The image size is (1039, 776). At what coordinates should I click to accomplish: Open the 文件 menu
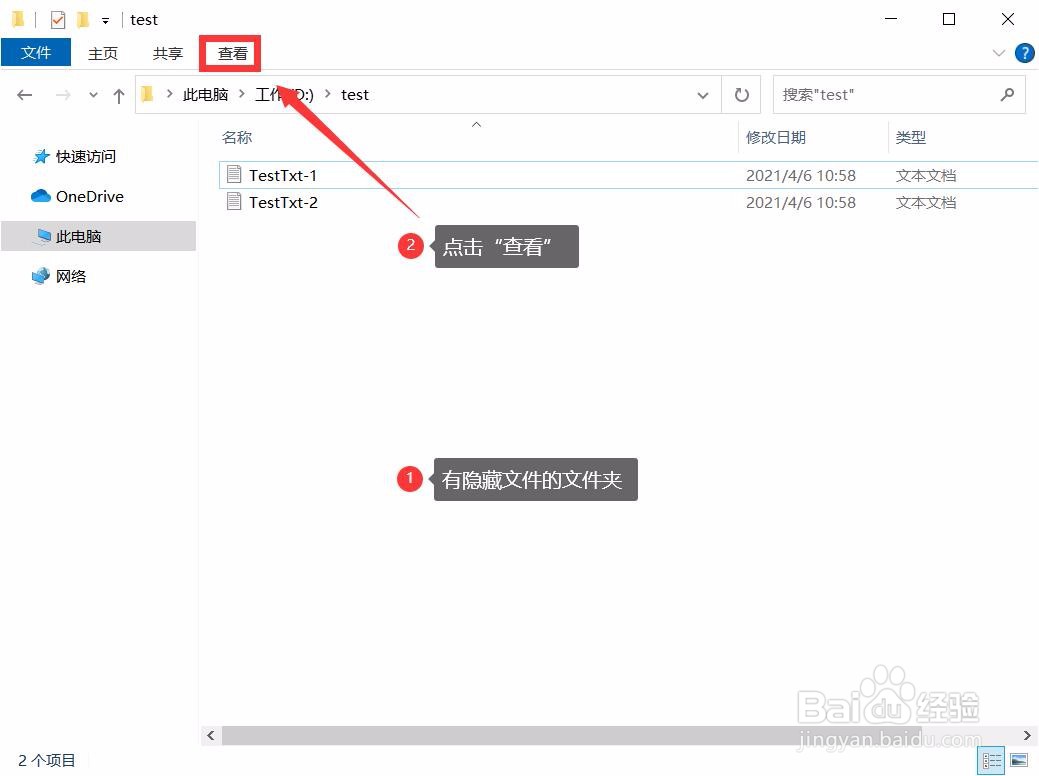coord(36,53)
